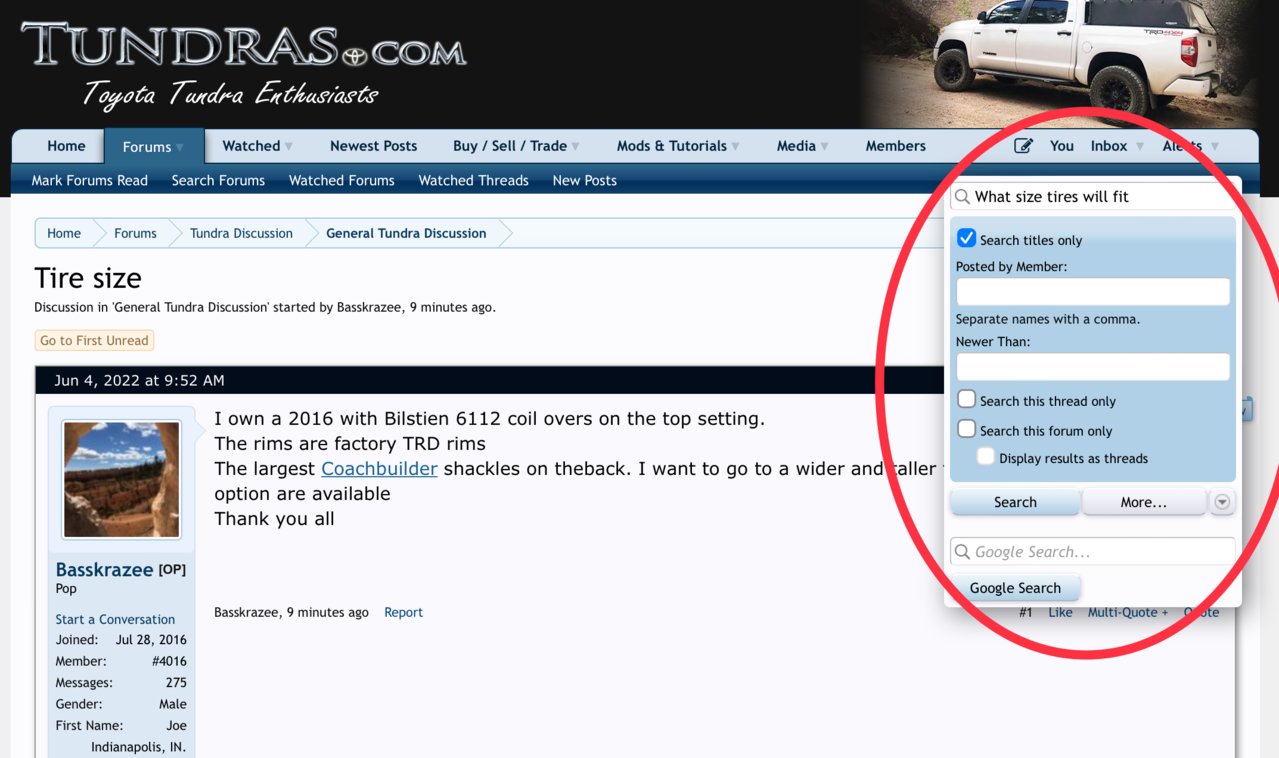Click Start a Conversation
The width and height of the screenshot is (1279, 758).
point(115,619)
